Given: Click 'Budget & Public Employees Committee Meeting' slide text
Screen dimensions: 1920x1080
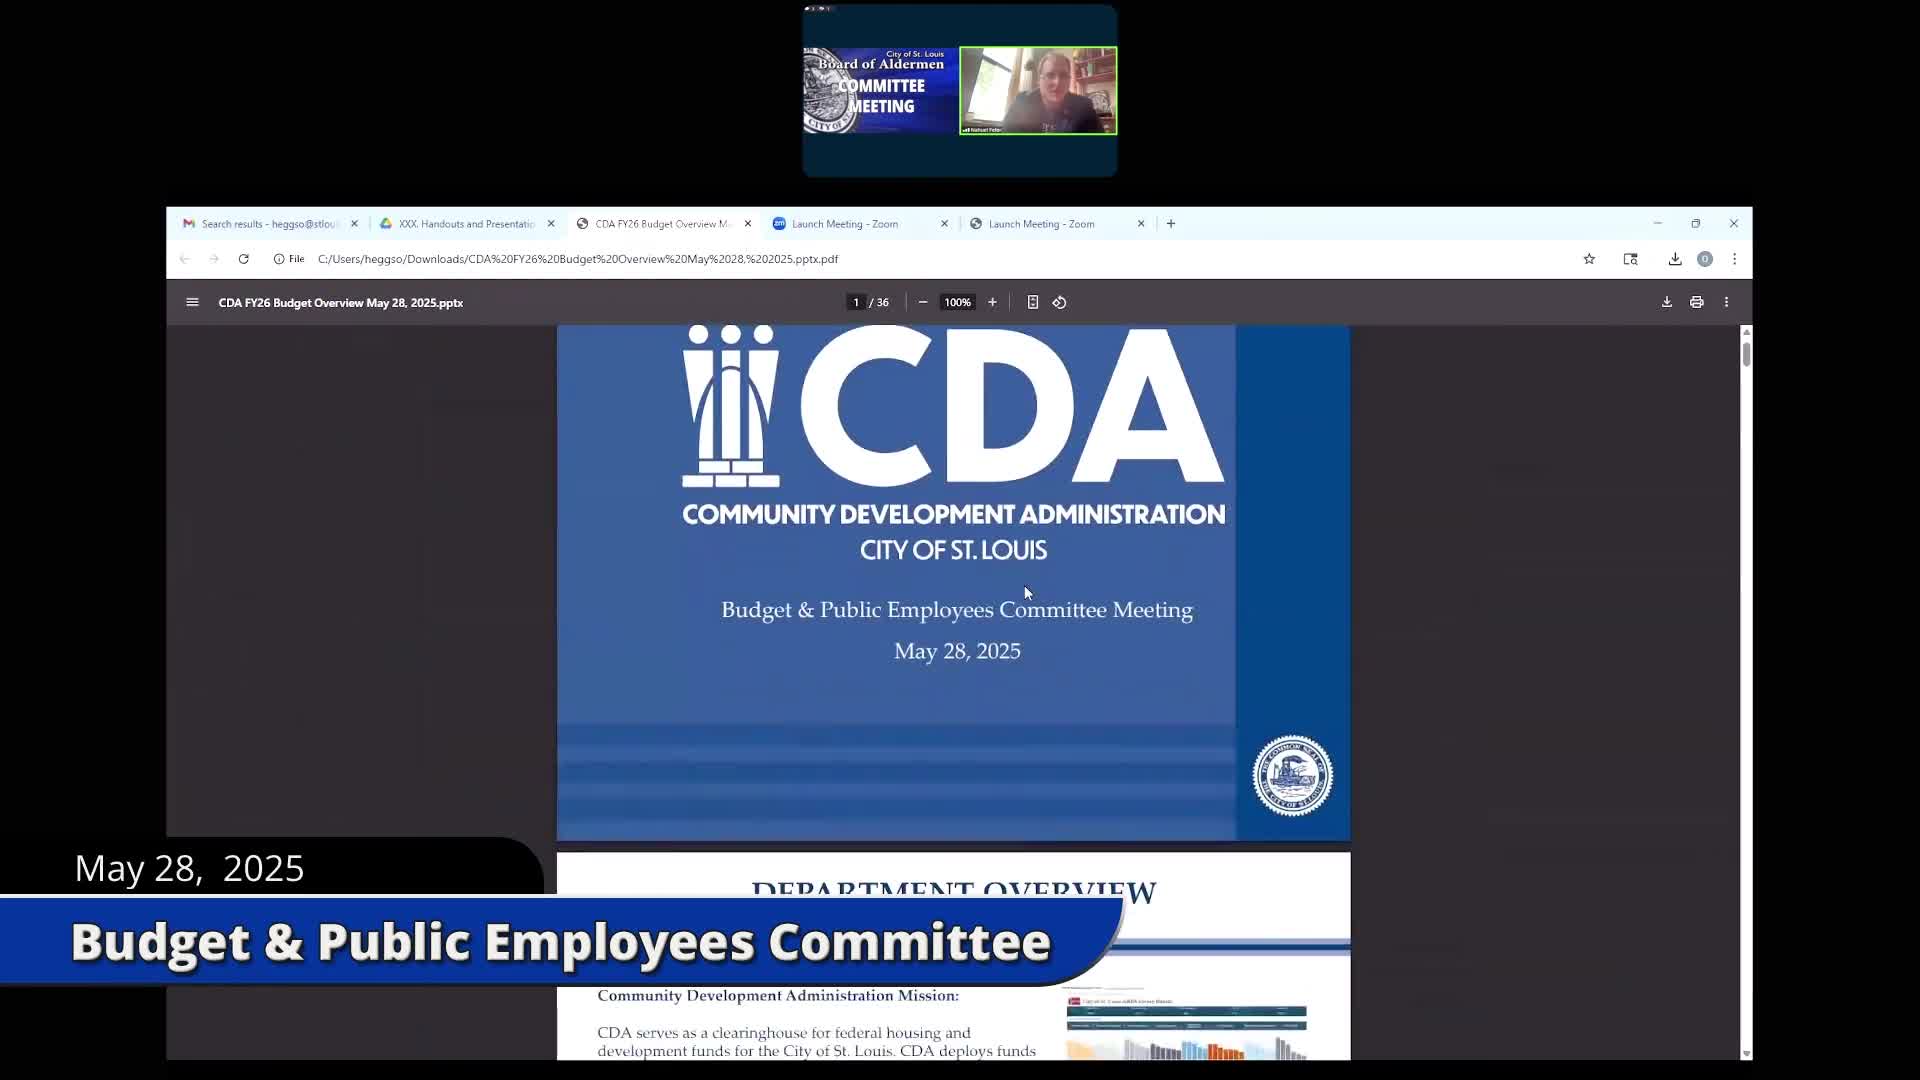Looking at the screenshot, I should [957, 610].
